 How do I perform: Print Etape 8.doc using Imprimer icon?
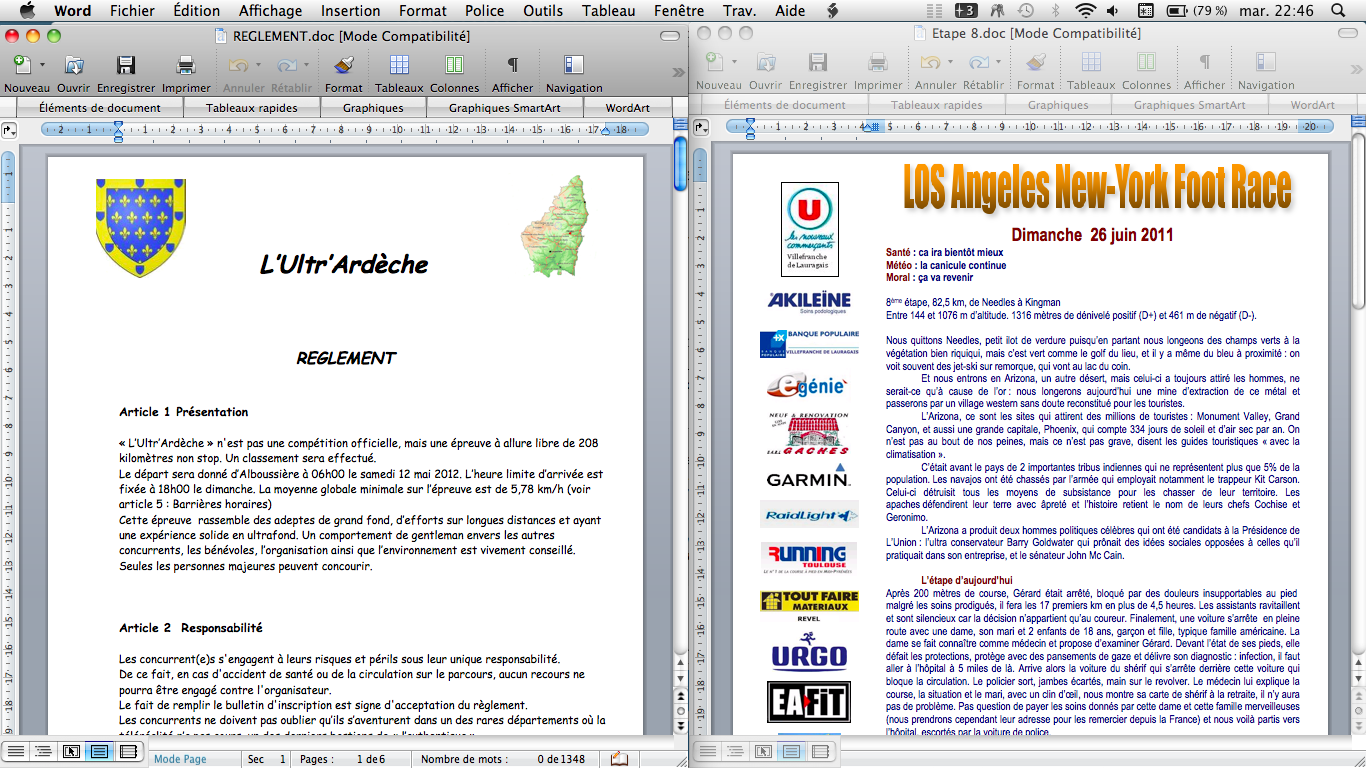(878, 63)
